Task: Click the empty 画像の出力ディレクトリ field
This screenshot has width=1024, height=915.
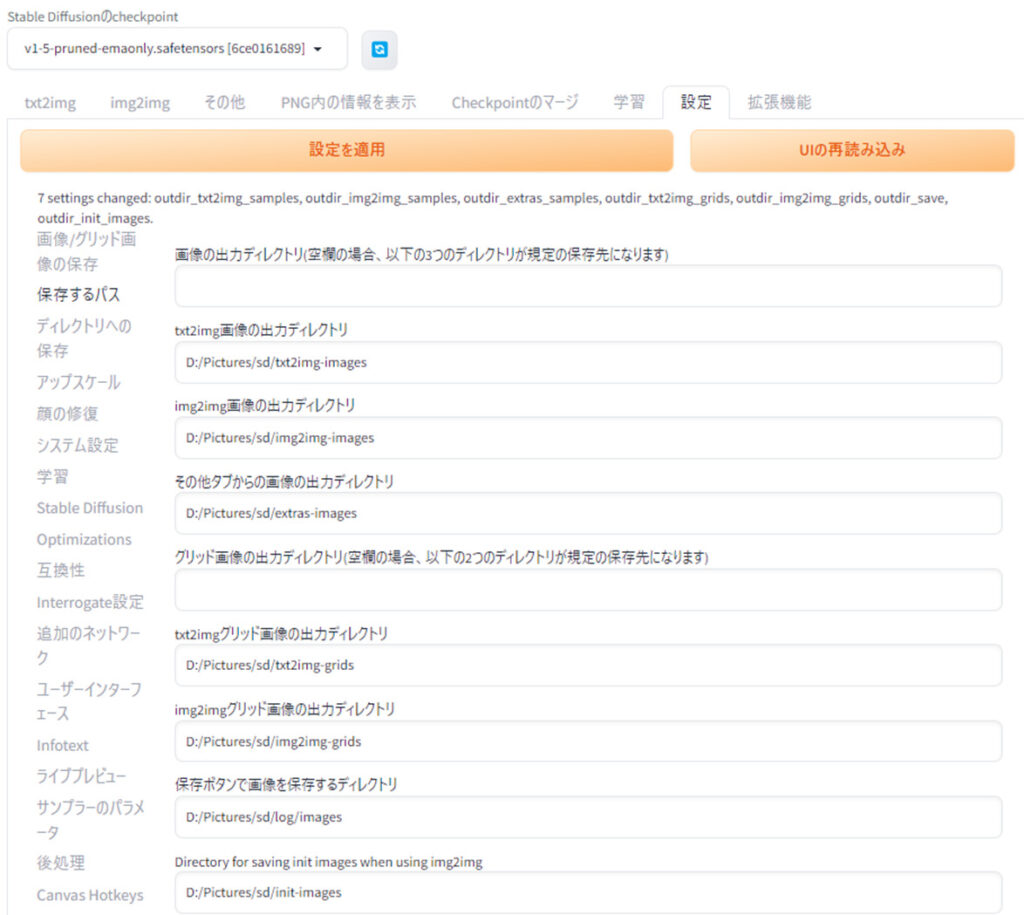Action: click(x=588, y=287)
